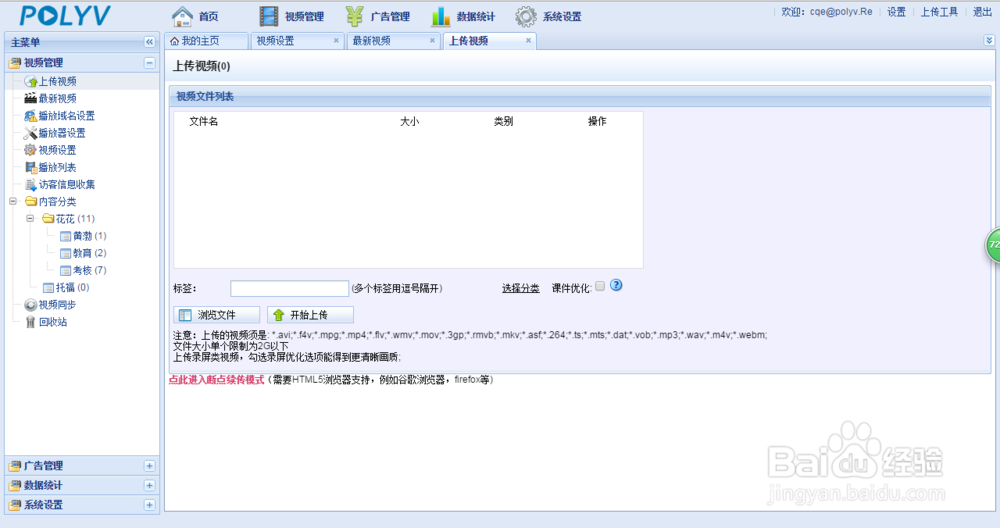Click the 浏览文件 button
The height and width of the screenshot is (528, 1000).
[x=217, y=315]
